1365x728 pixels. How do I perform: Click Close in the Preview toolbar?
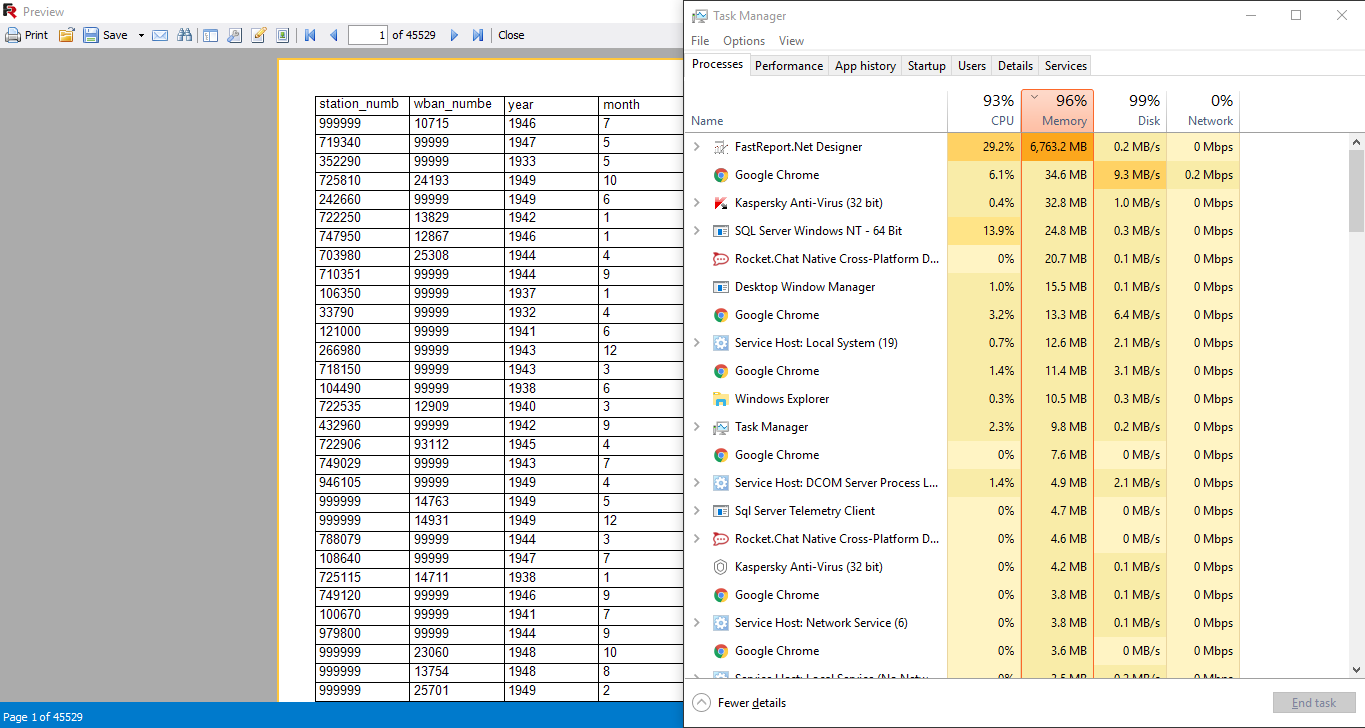511,35
